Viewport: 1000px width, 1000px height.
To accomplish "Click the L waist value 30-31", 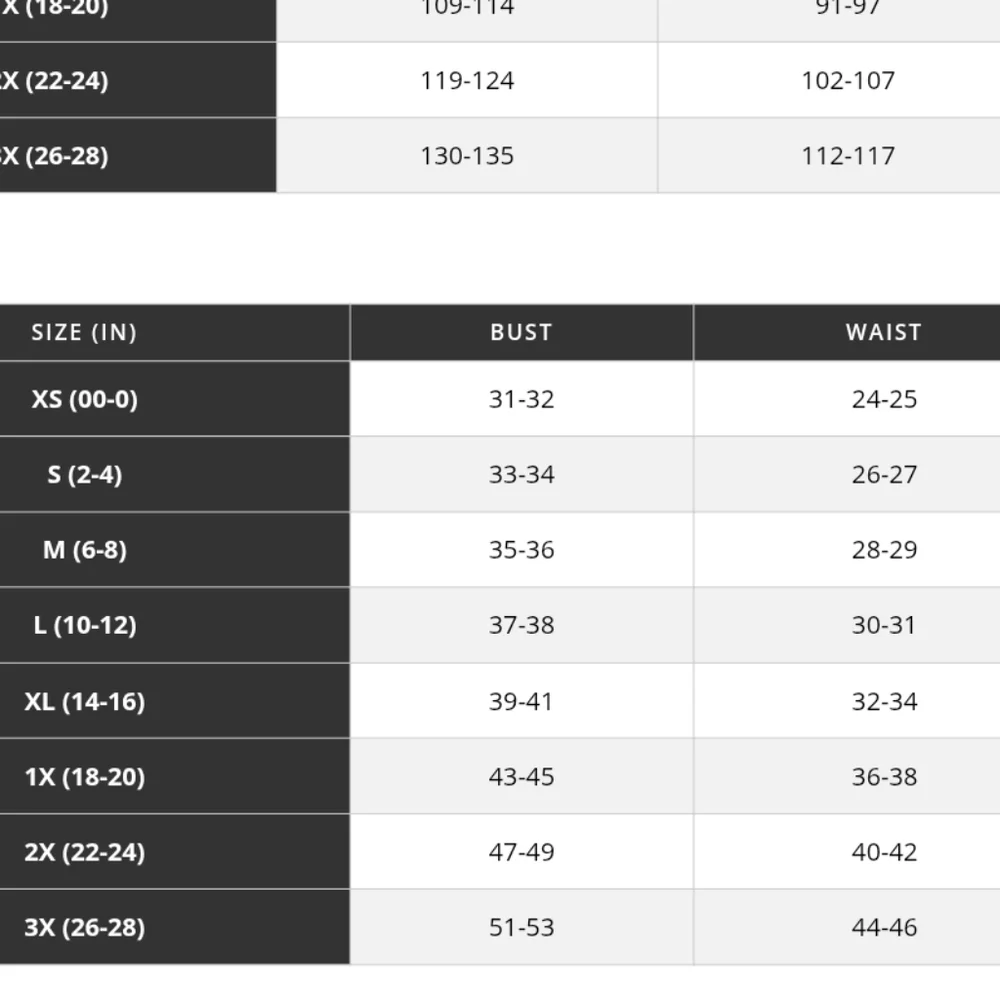I will 884,625.
